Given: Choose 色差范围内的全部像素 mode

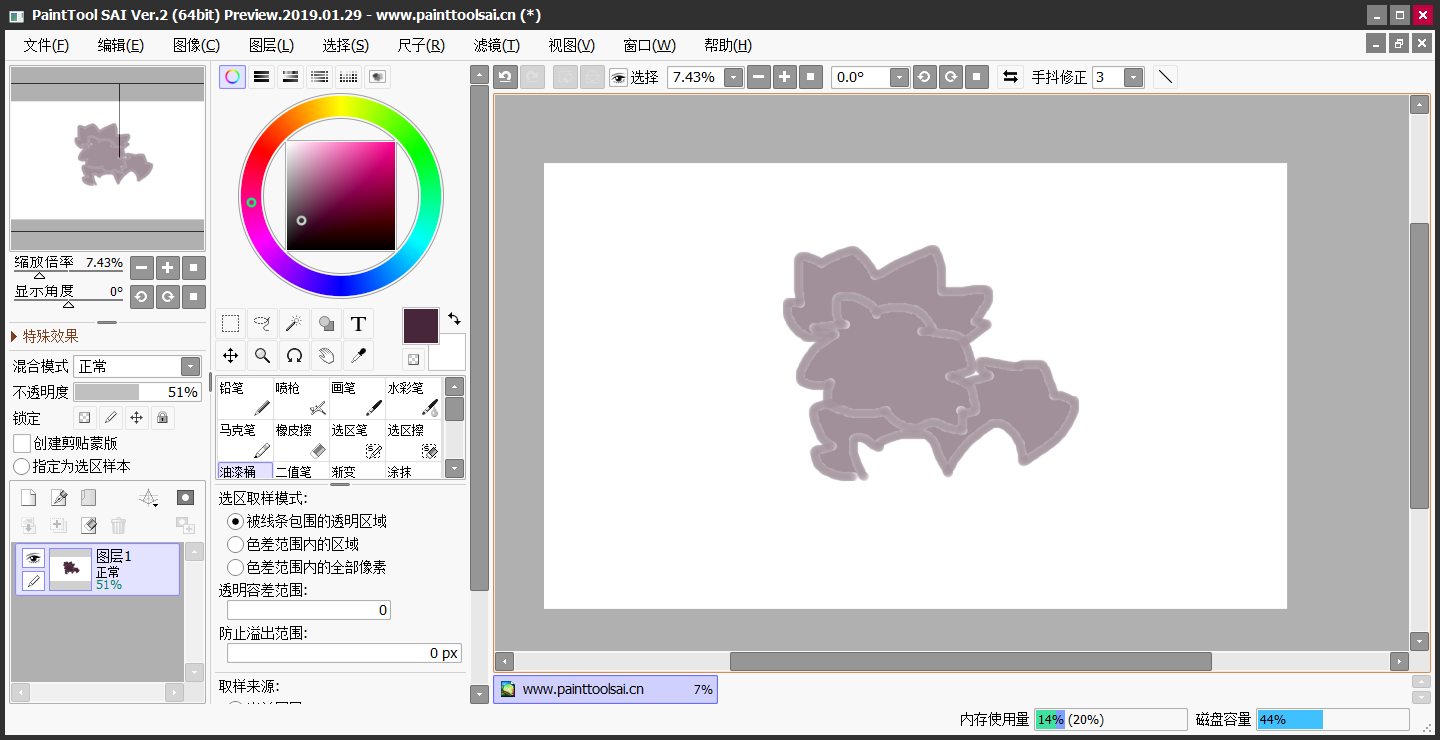Looking at the screenshot, I should 235,567.
